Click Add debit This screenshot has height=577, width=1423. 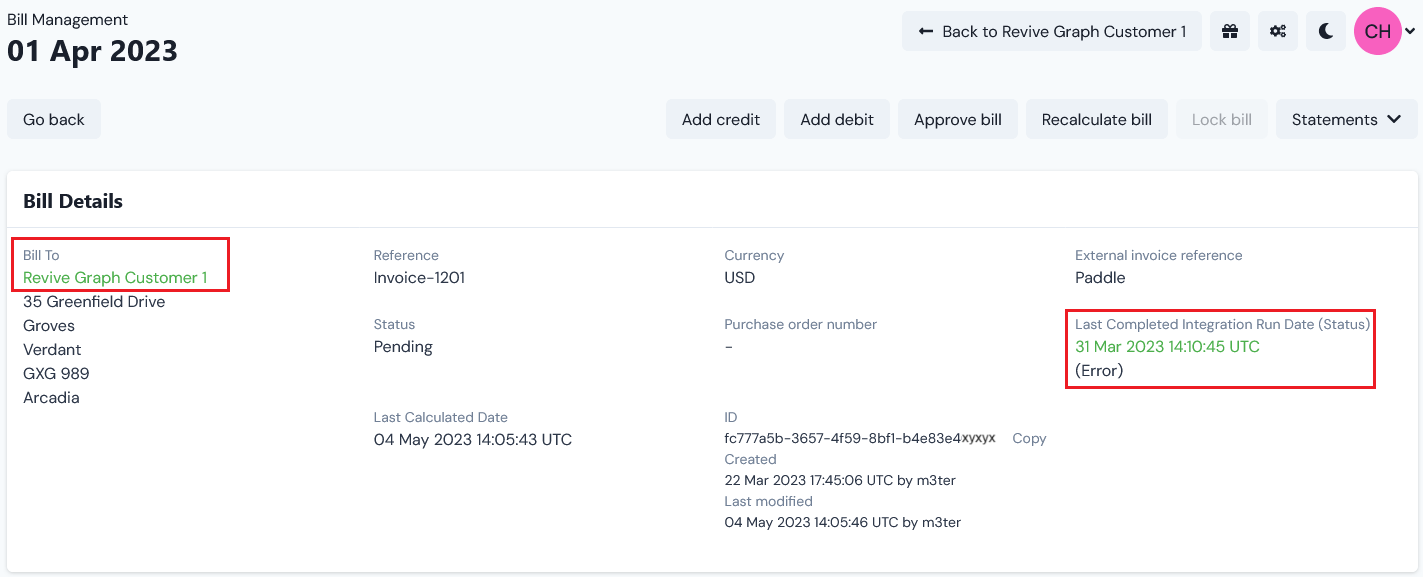pos(837,119)
